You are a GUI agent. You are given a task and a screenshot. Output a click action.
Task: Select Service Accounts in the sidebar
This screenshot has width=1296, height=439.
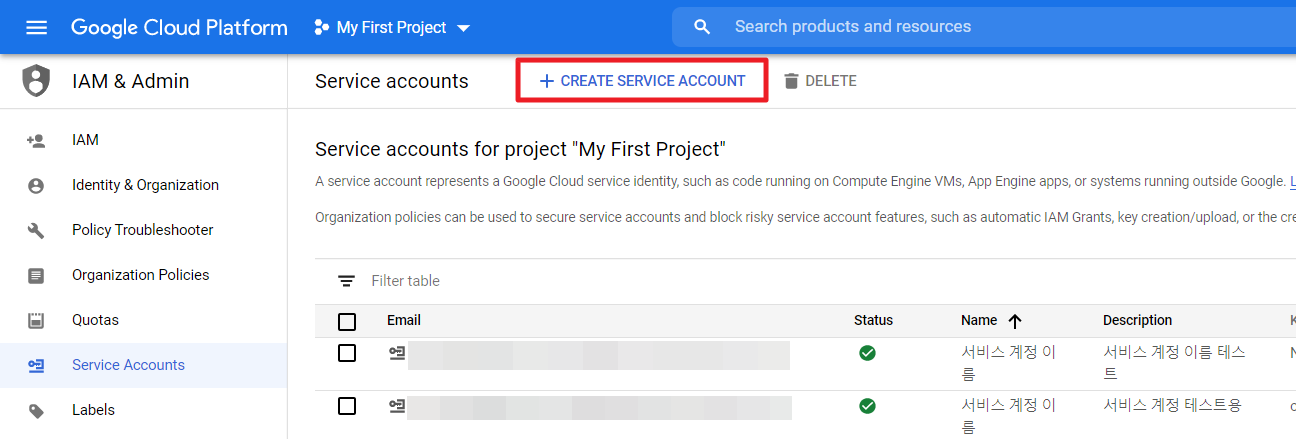pyautogui.click(x=128, y=365)
